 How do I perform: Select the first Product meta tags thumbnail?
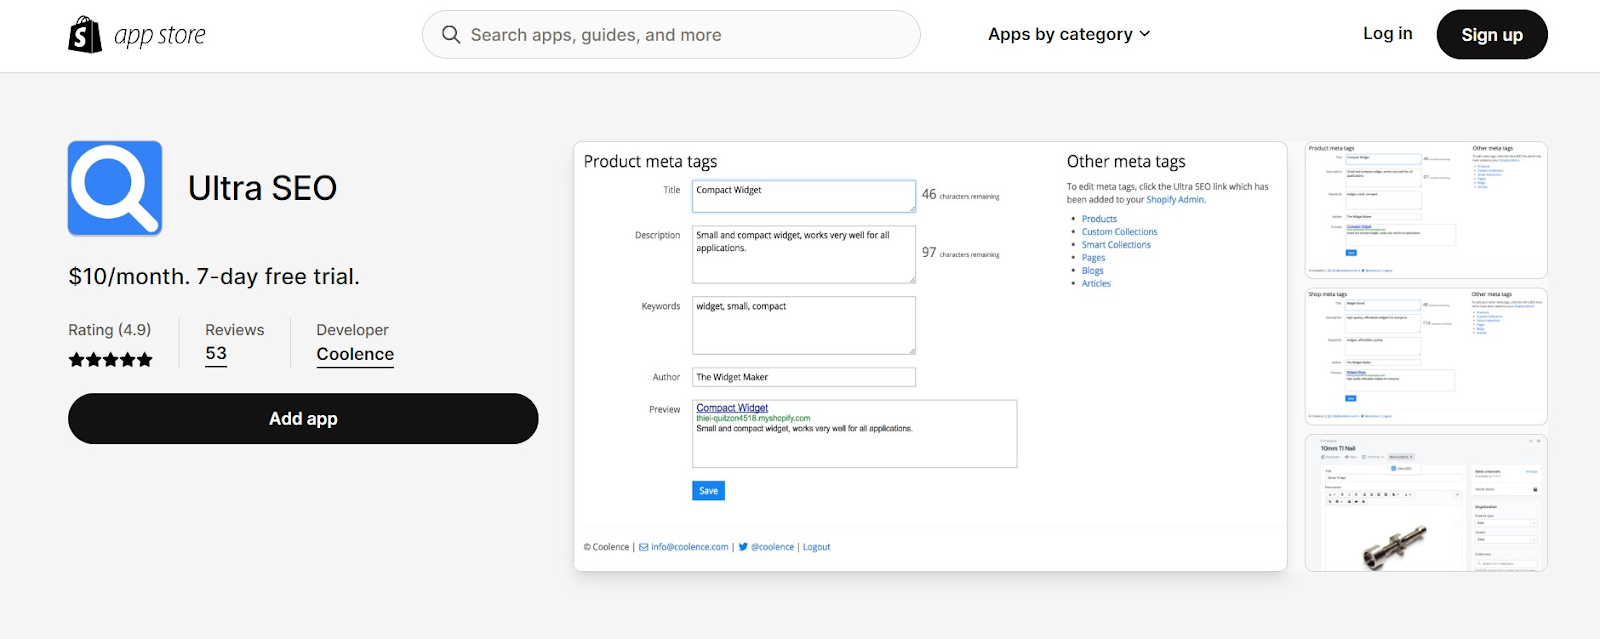1426,210
